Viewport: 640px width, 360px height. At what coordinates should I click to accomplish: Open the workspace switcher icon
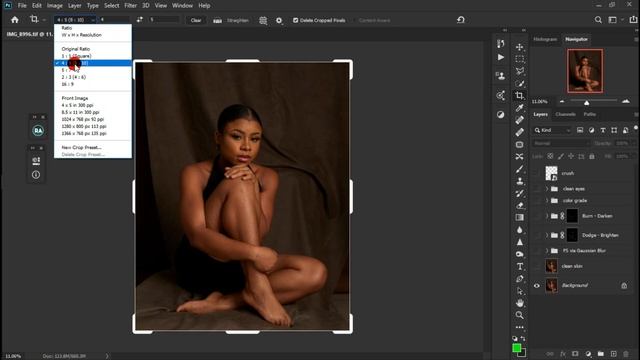tap(613, 20)
